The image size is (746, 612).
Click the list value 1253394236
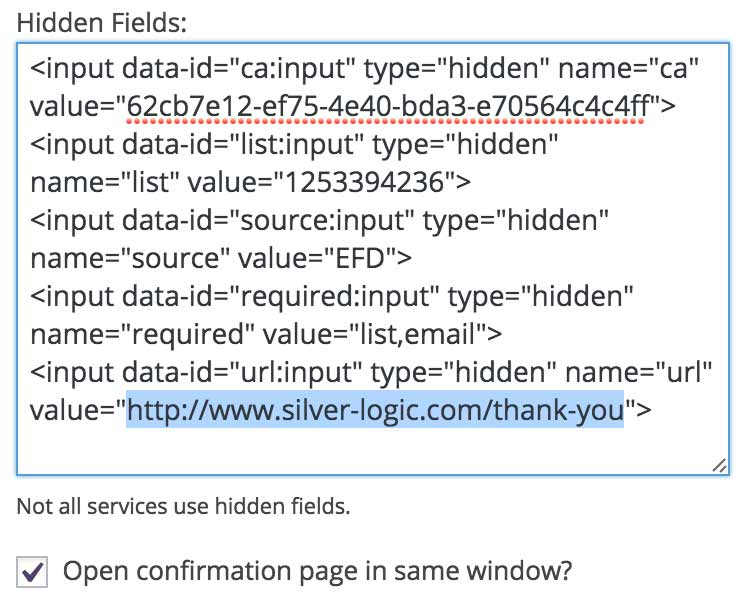323,181
